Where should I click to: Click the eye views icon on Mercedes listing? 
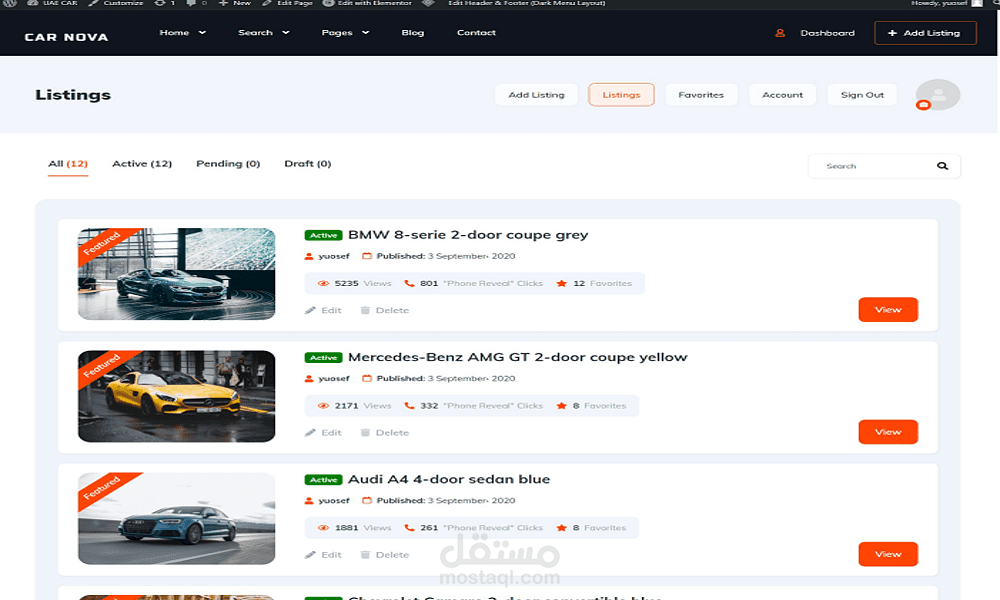pyautogui.click(x=323, y=406)
